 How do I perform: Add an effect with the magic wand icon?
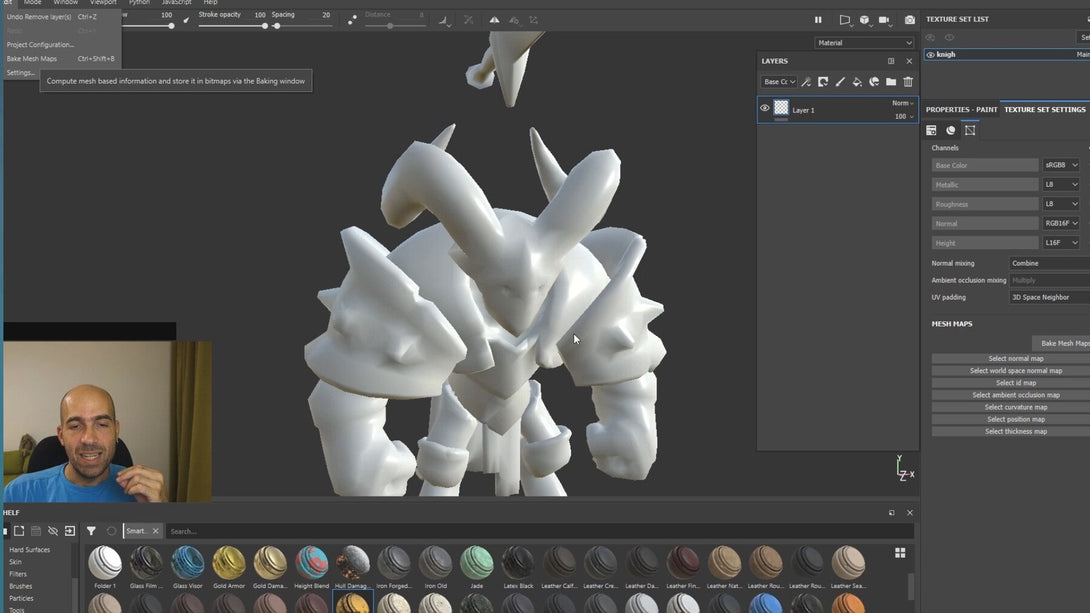(x=806, y=82)
